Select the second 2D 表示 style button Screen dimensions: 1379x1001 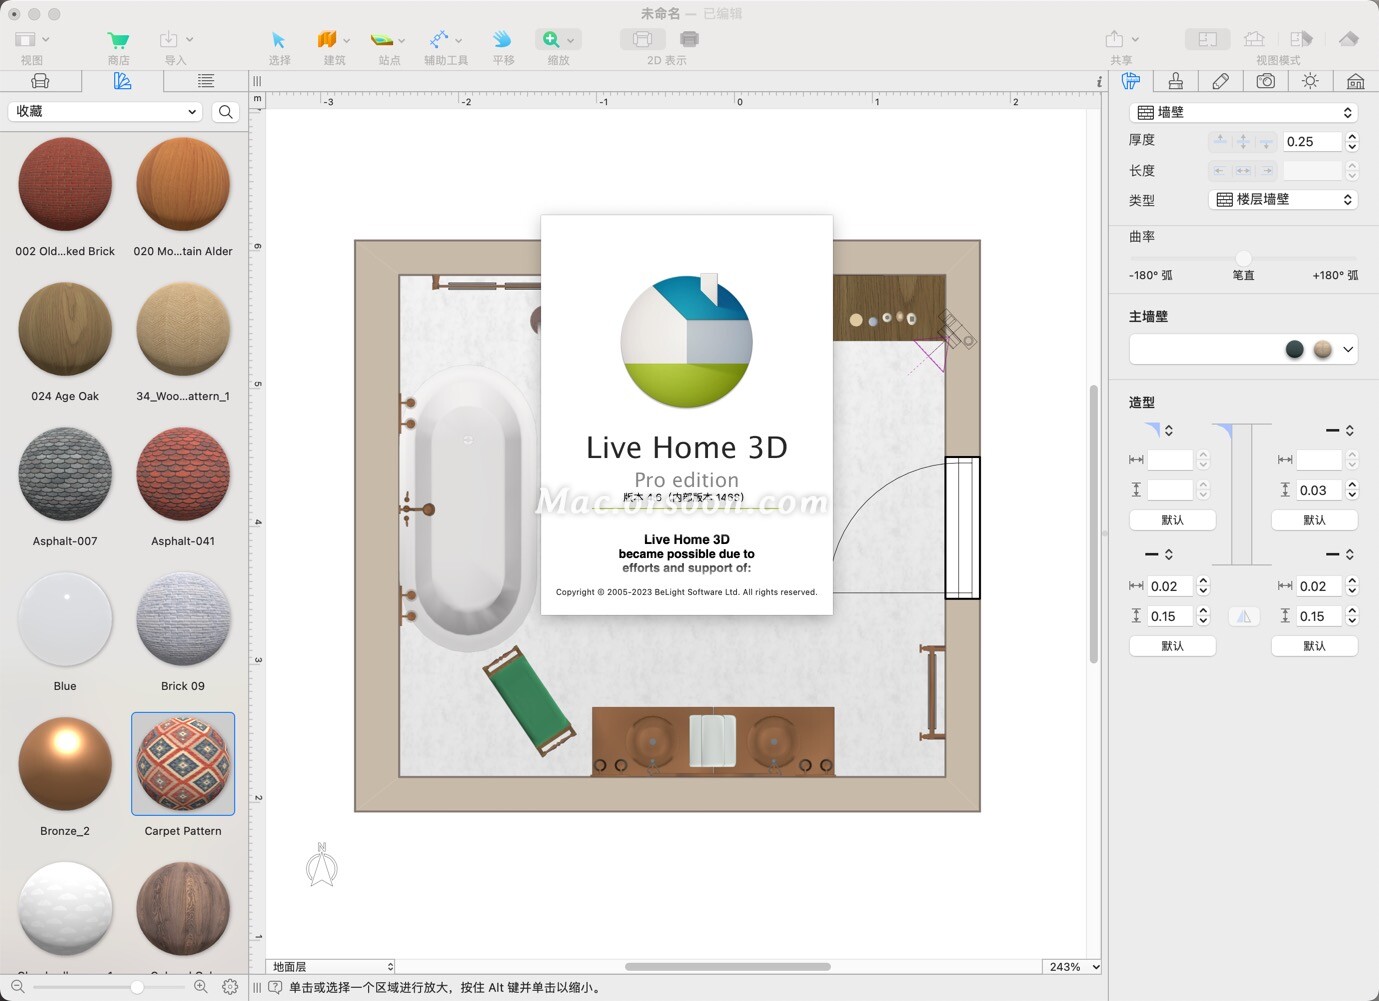[x=689, y=39]
